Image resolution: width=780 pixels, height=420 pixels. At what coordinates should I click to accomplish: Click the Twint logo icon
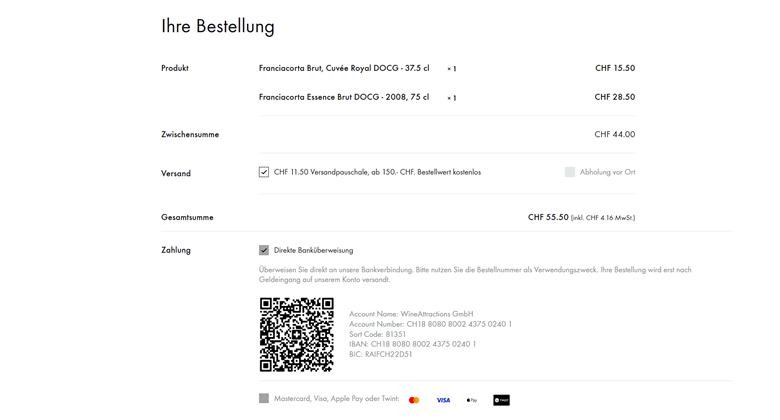pos(501,400)
